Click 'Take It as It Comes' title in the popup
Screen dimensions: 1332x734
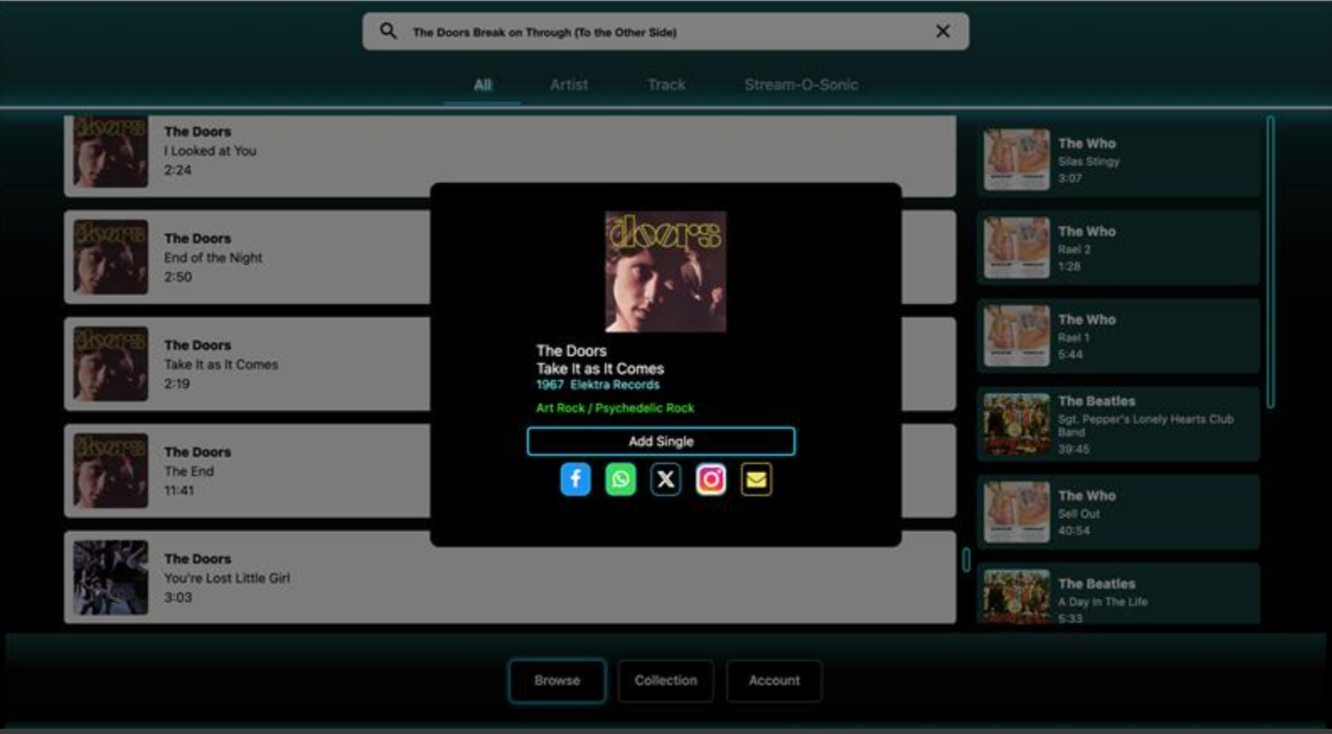pos(600,368)
